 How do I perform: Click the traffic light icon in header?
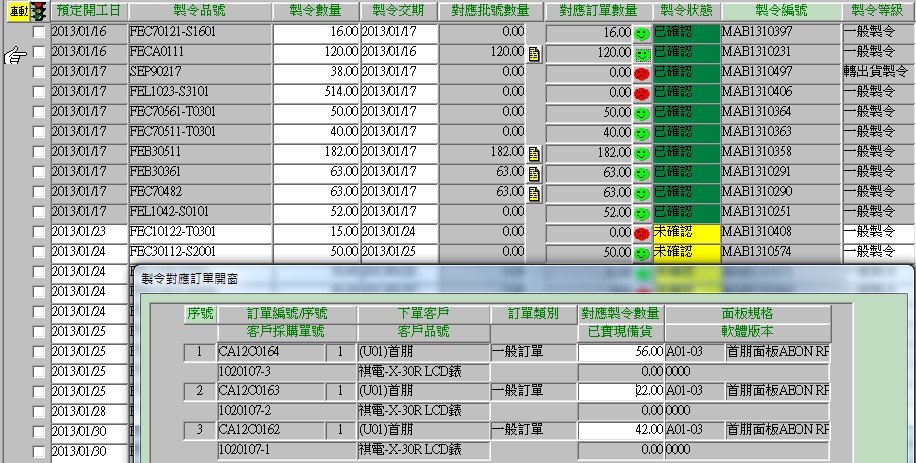coord(39,11)
